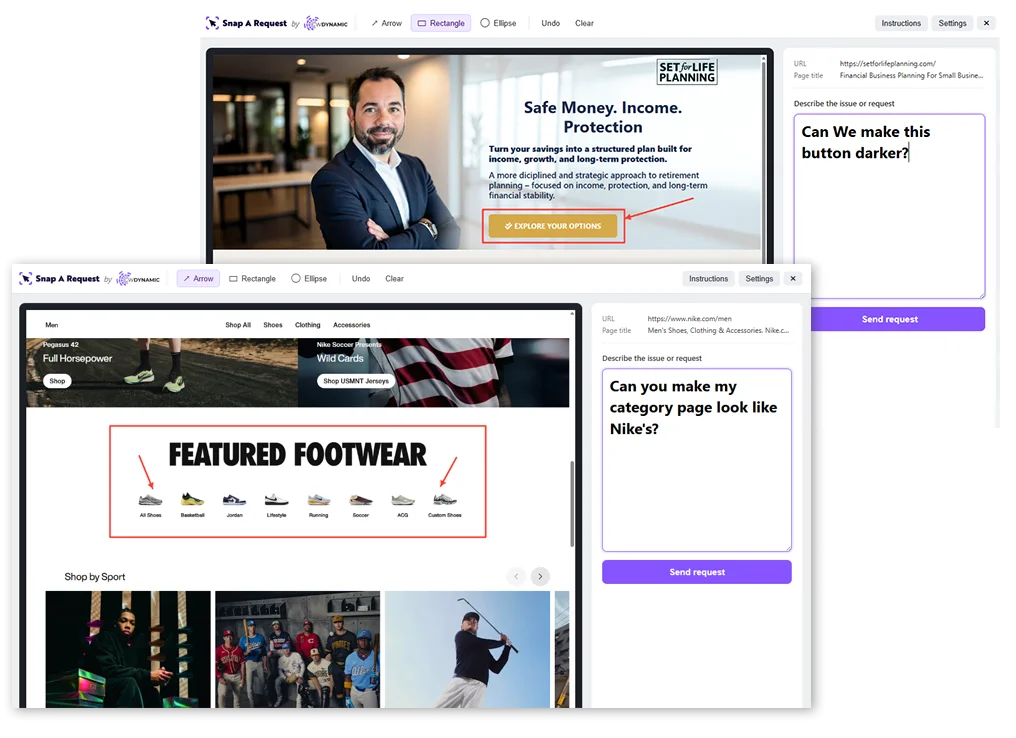The image size is (1016, 738).
Task: Open Instructions in front window
Action: coord(708,279)
